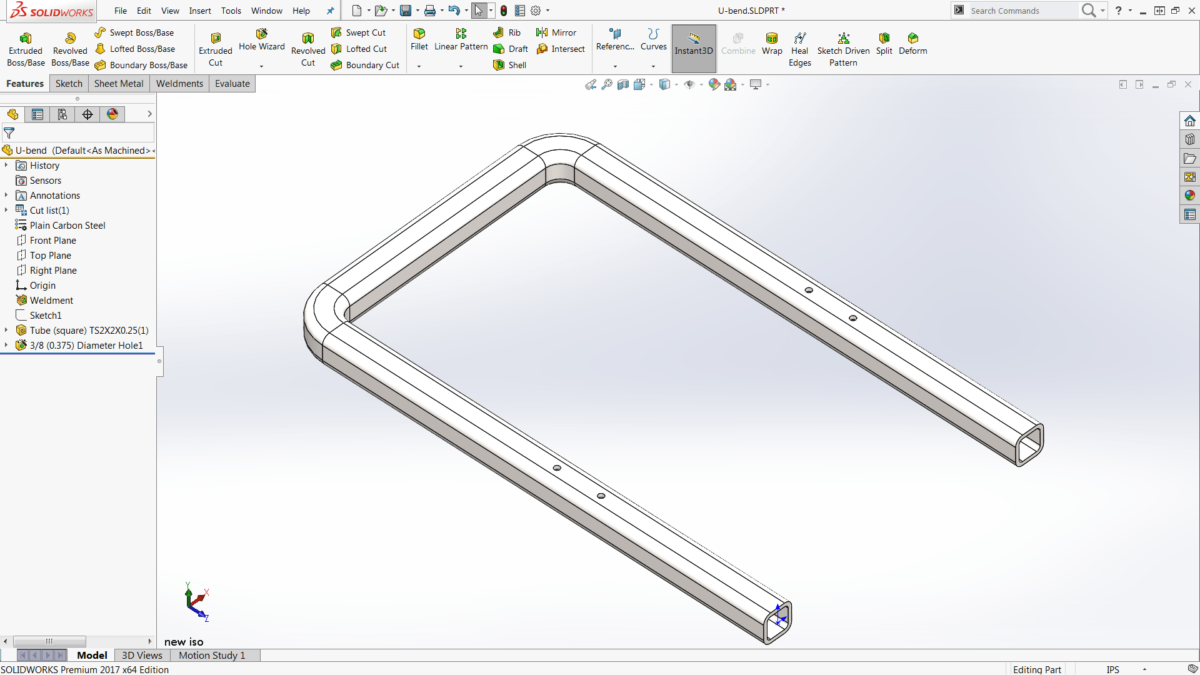Image resolution: width=1200 pixels, height=675 pixels.
Task: Open the Insert menu
Action: [199, 10]
